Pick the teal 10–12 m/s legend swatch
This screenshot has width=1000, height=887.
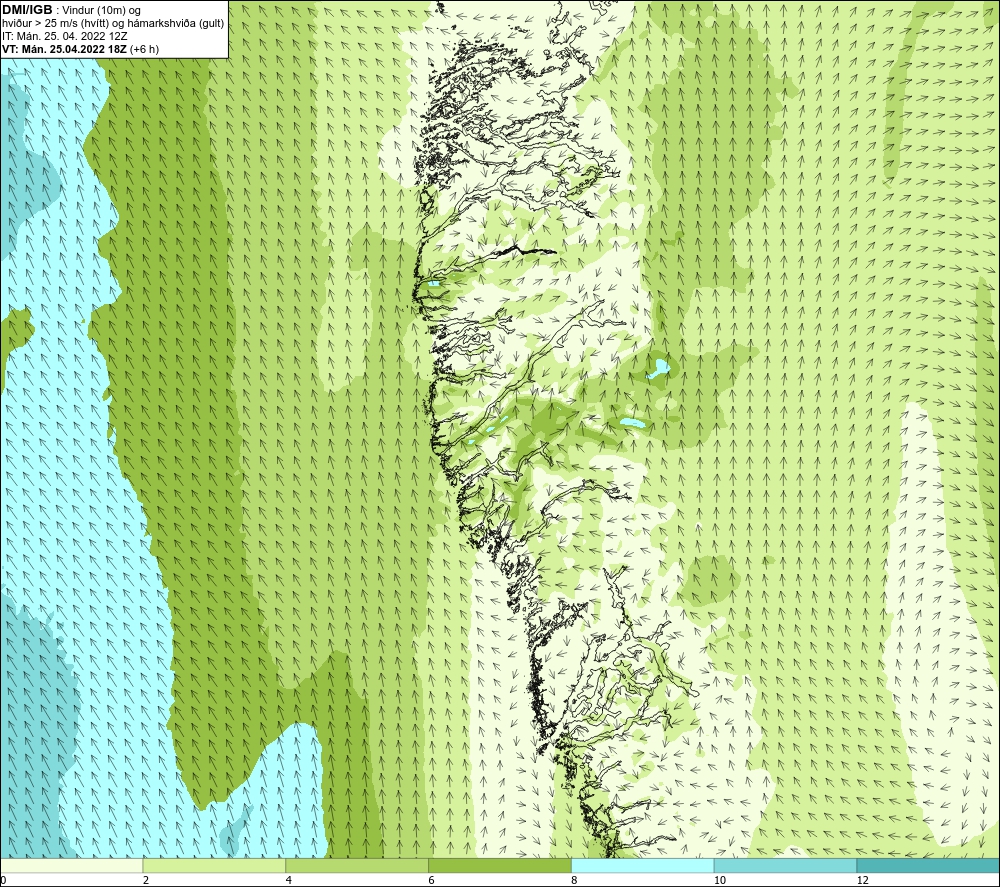pyautogui.click(x=786, y=865)
